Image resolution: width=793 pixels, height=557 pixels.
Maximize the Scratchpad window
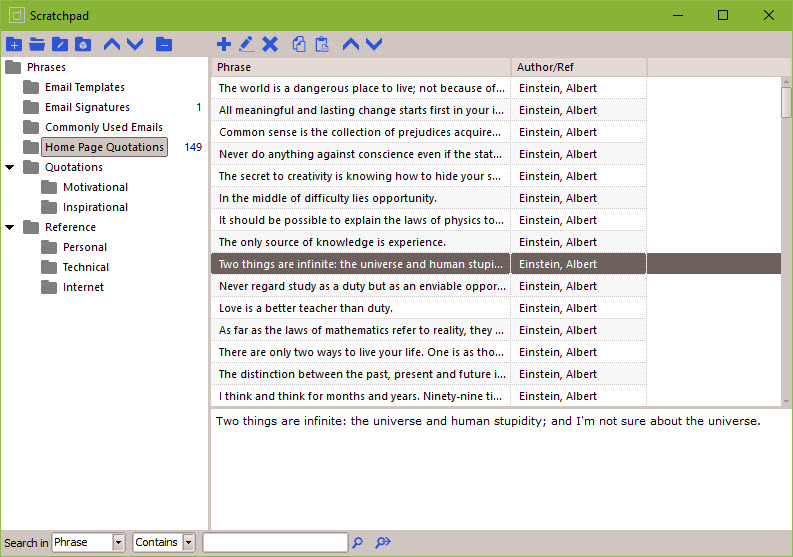[x=723, y=15]
